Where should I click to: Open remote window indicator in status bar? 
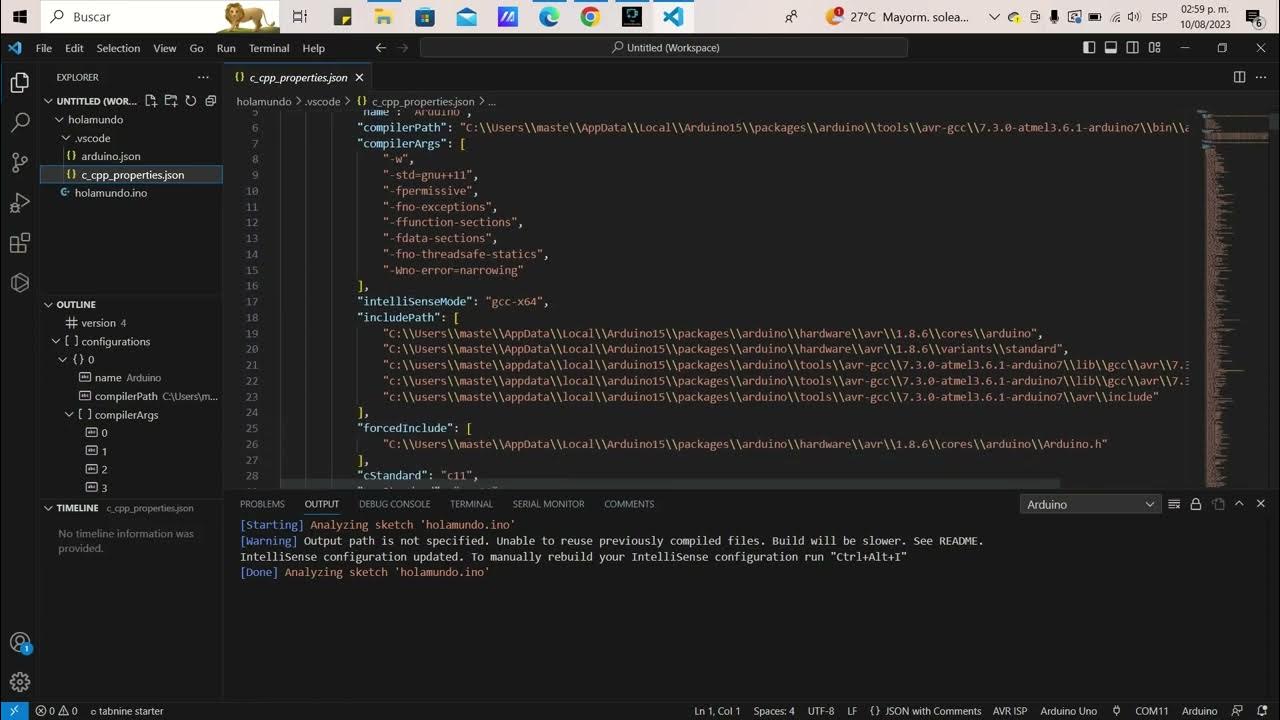pyautogui.click(x=13, y=711)
